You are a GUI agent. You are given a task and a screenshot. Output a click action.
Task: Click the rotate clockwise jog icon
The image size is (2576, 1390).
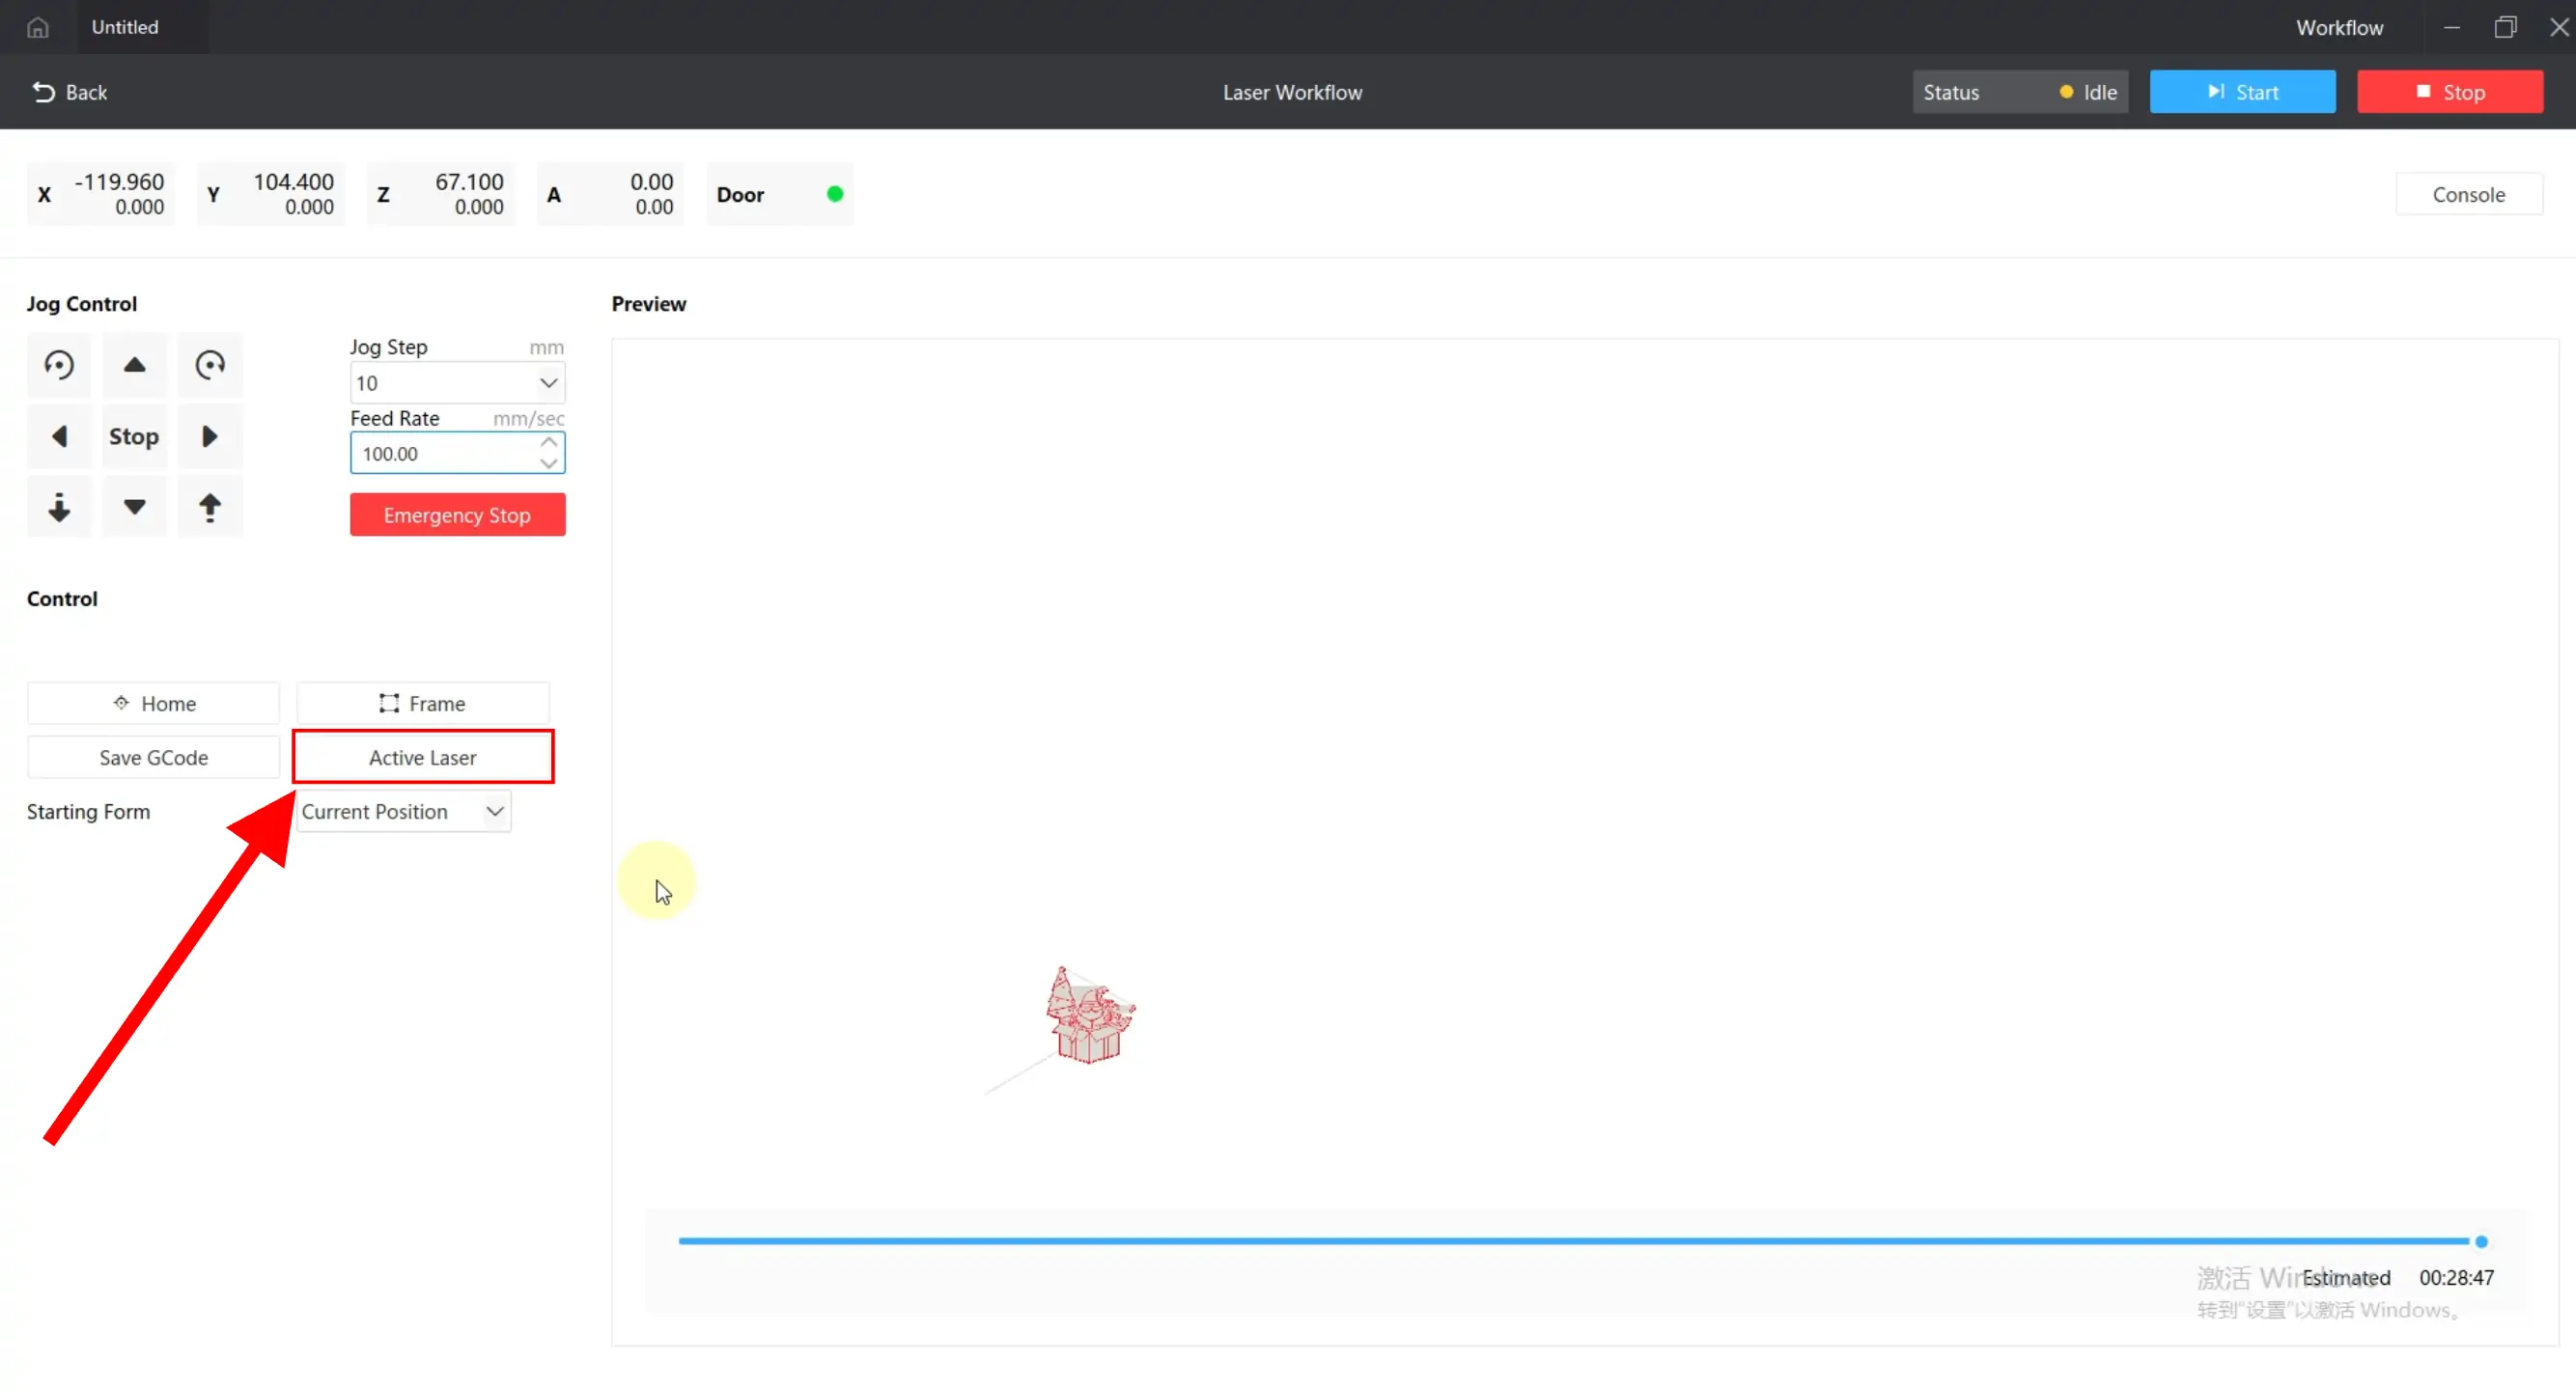tap(210, 365)
